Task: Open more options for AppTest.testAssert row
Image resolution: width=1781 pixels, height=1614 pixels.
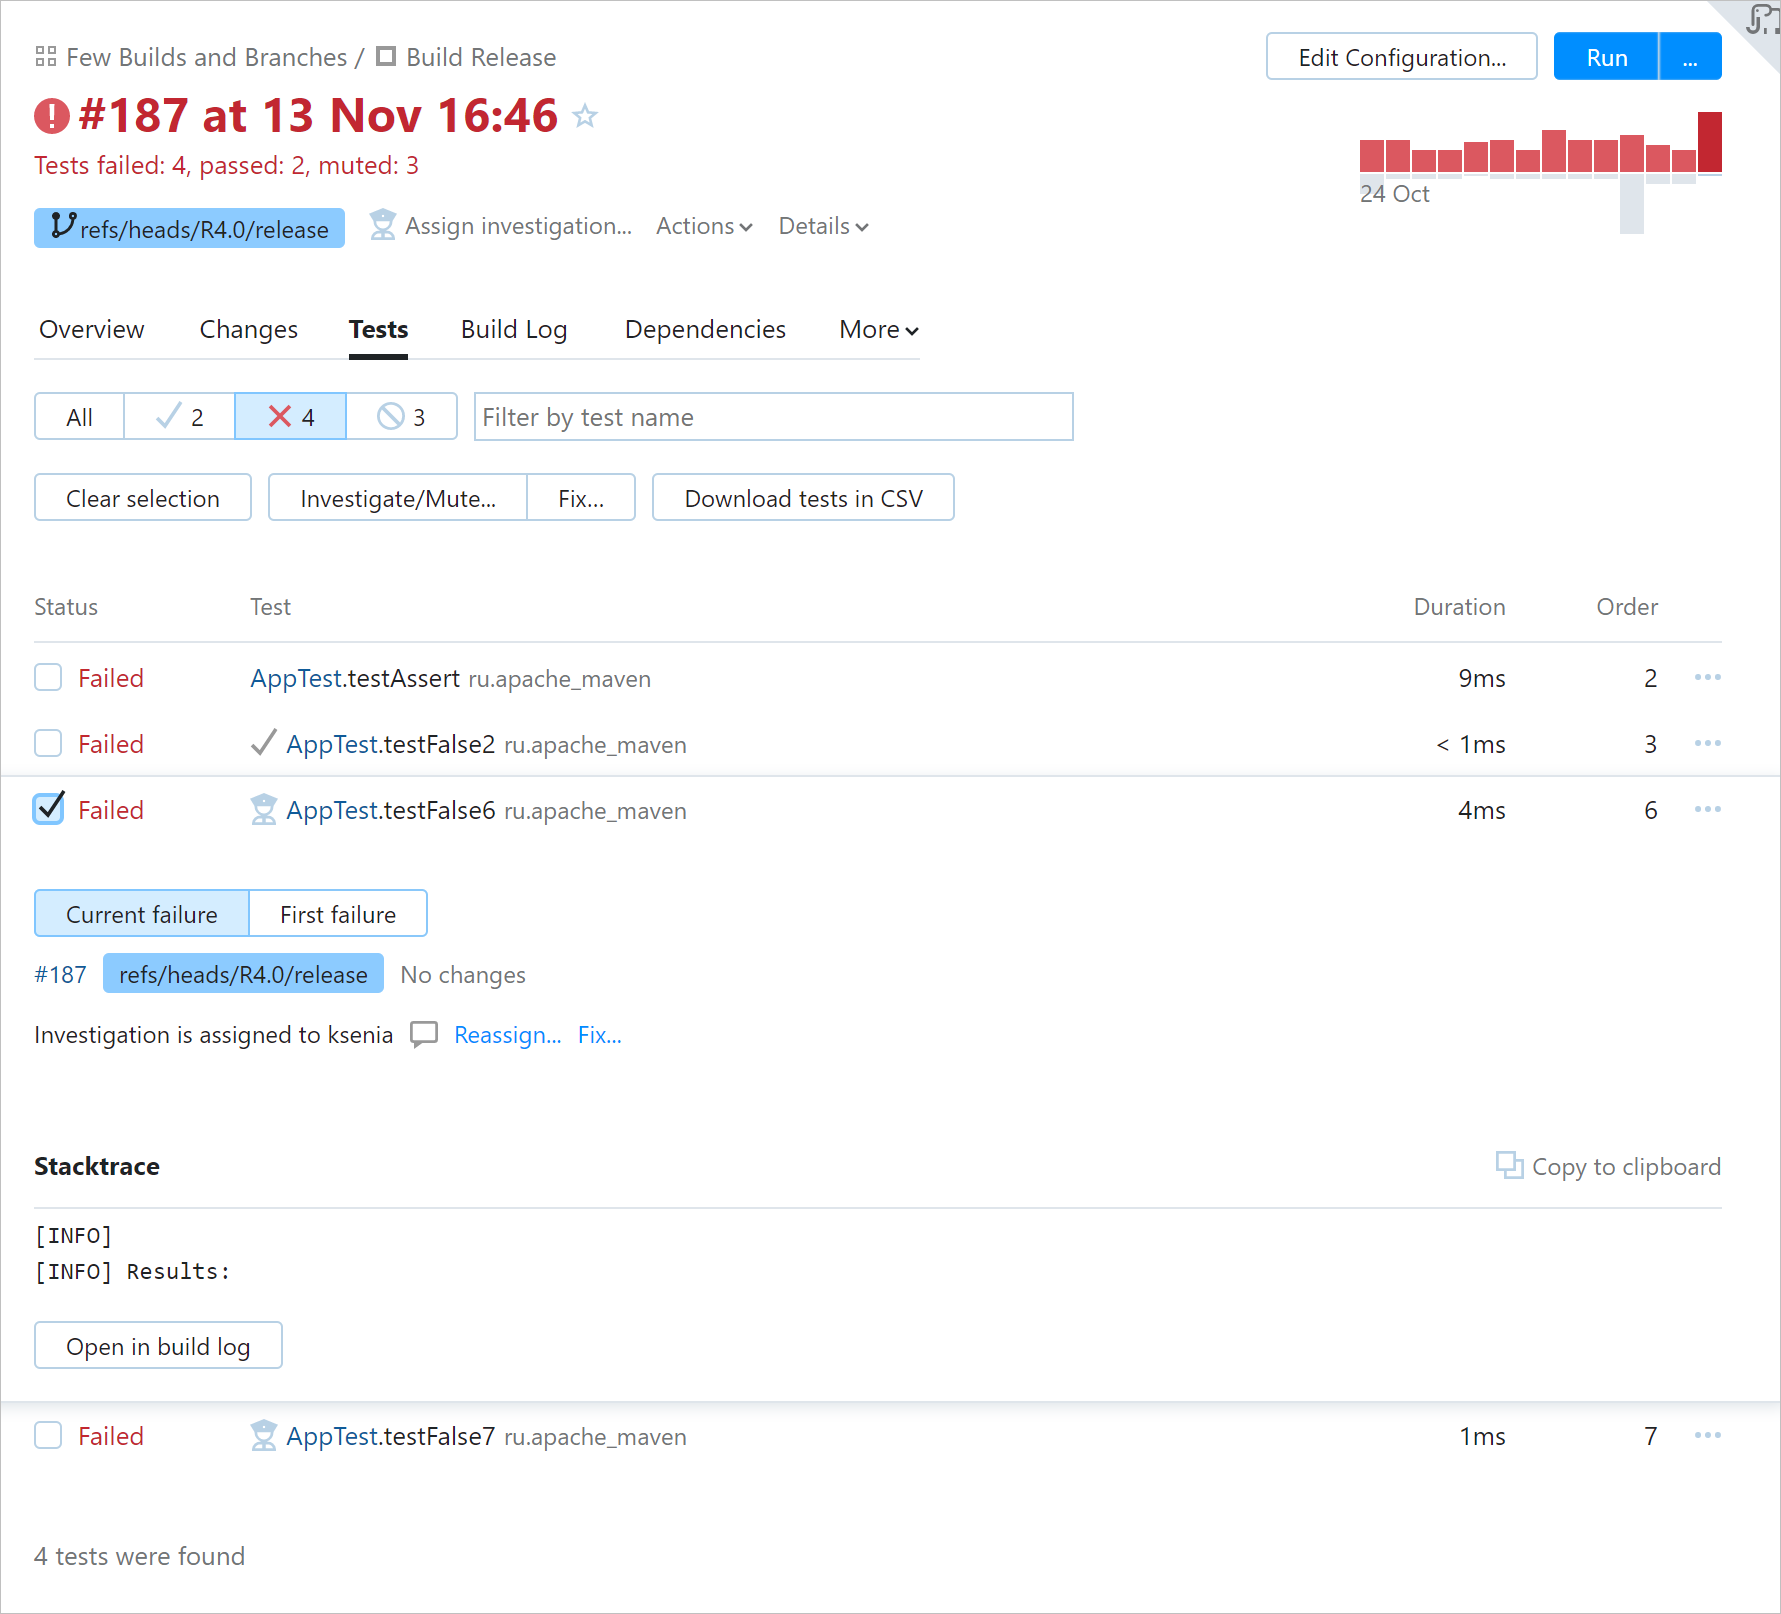Action: click(1707, 677)
